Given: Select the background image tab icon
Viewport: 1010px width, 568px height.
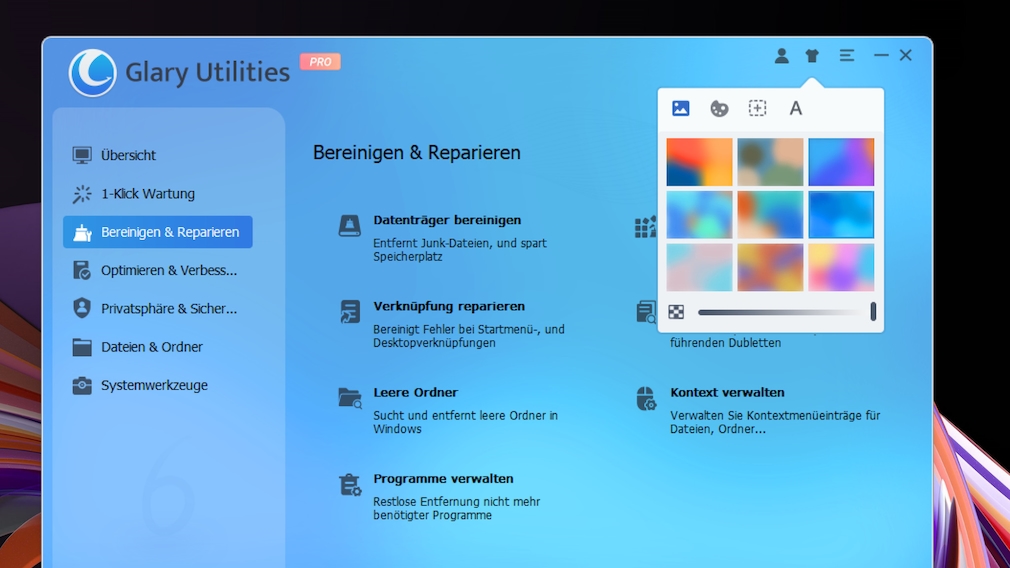Looking at the screenshot, I should click(681, 108).
